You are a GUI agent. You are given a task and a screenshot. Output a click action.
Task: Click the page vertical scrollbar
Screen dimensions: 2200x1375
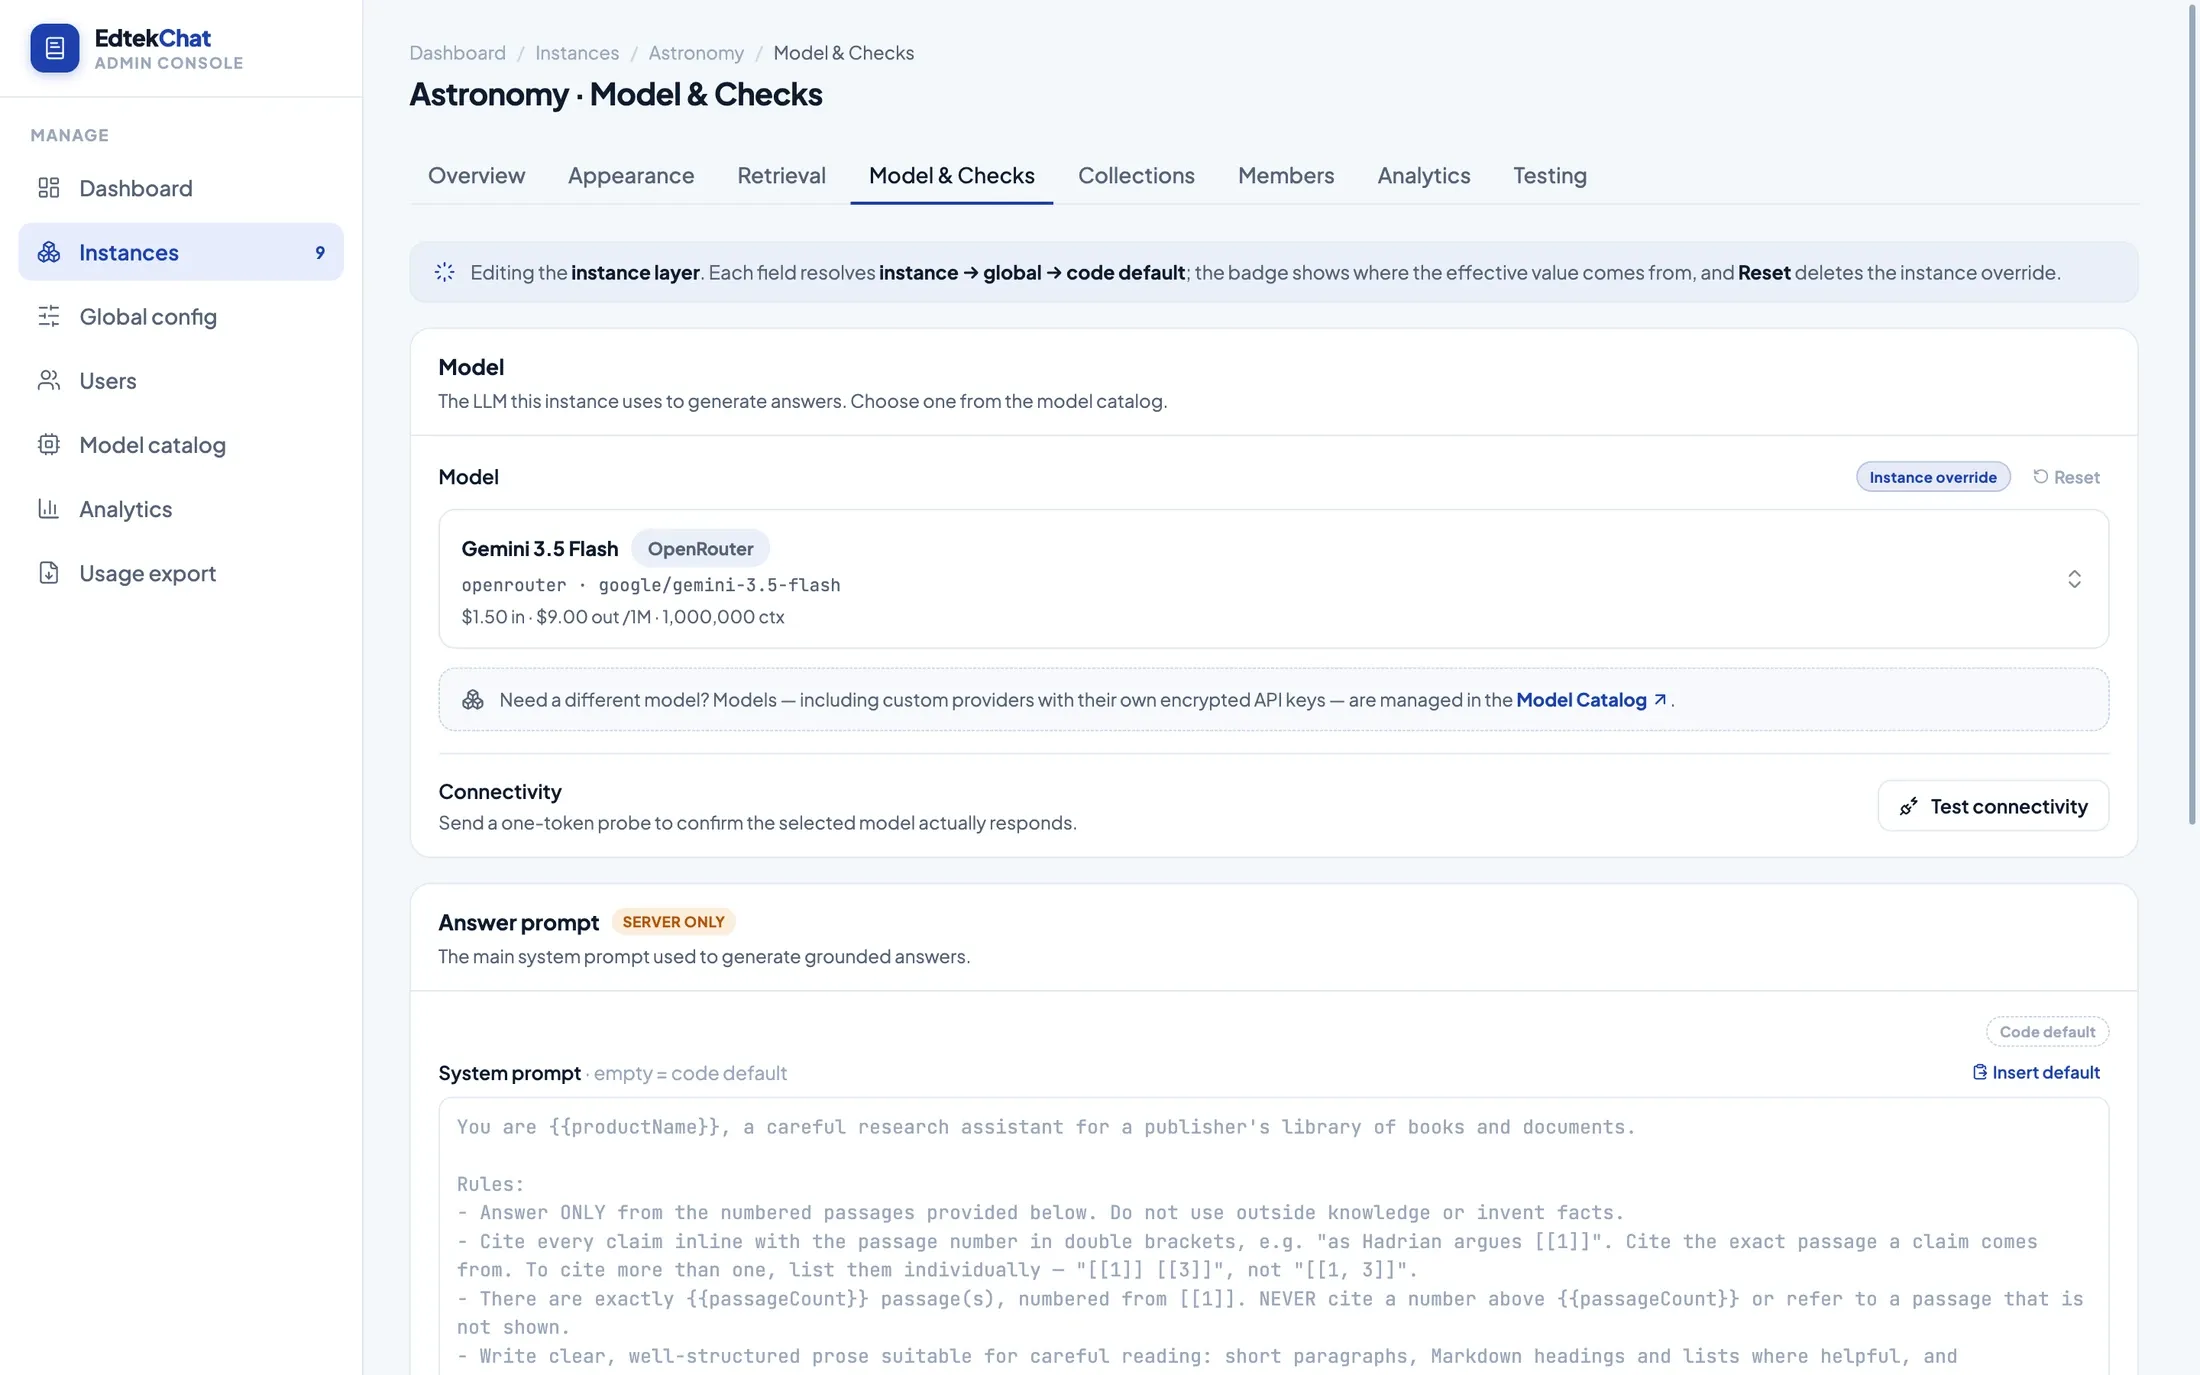[2192, 415]
